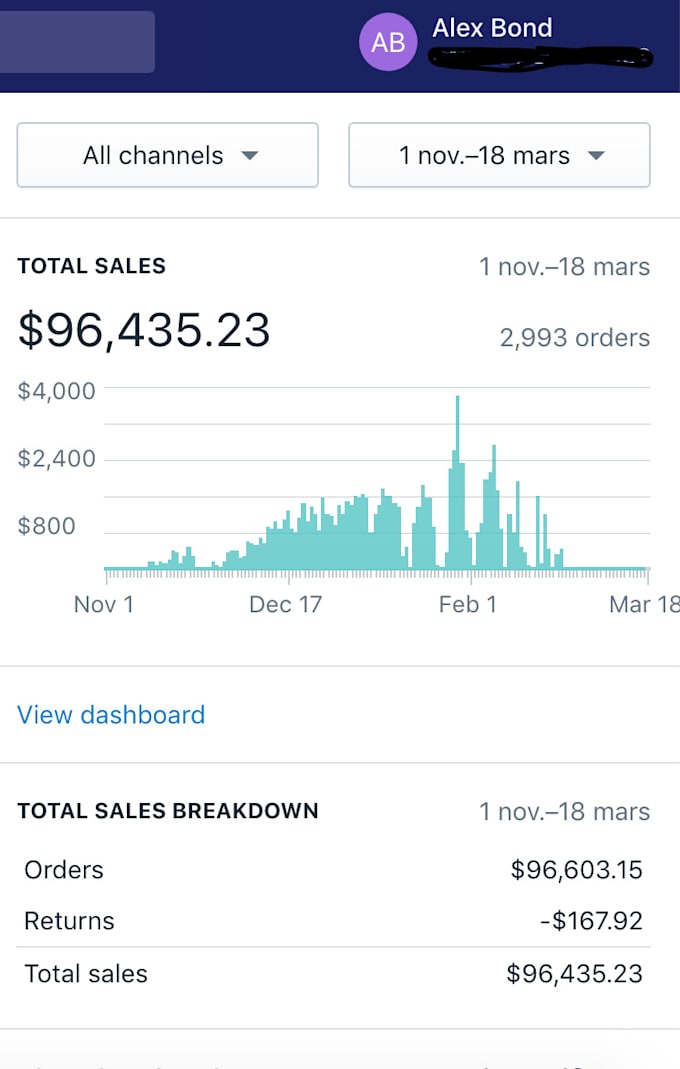This screenshot has width=680, height=1069.
Task: Click the -$167.92 returns amount
Action: [x=590, y=921]
